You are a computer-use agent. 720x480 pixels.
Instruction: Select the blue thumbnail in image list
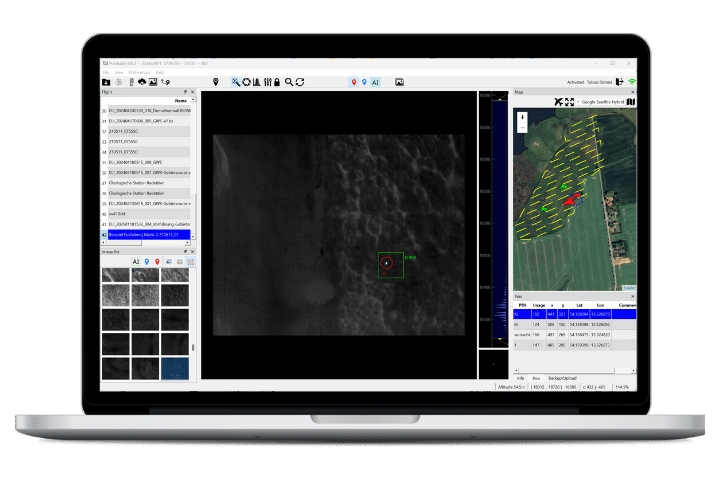[173, 369]
